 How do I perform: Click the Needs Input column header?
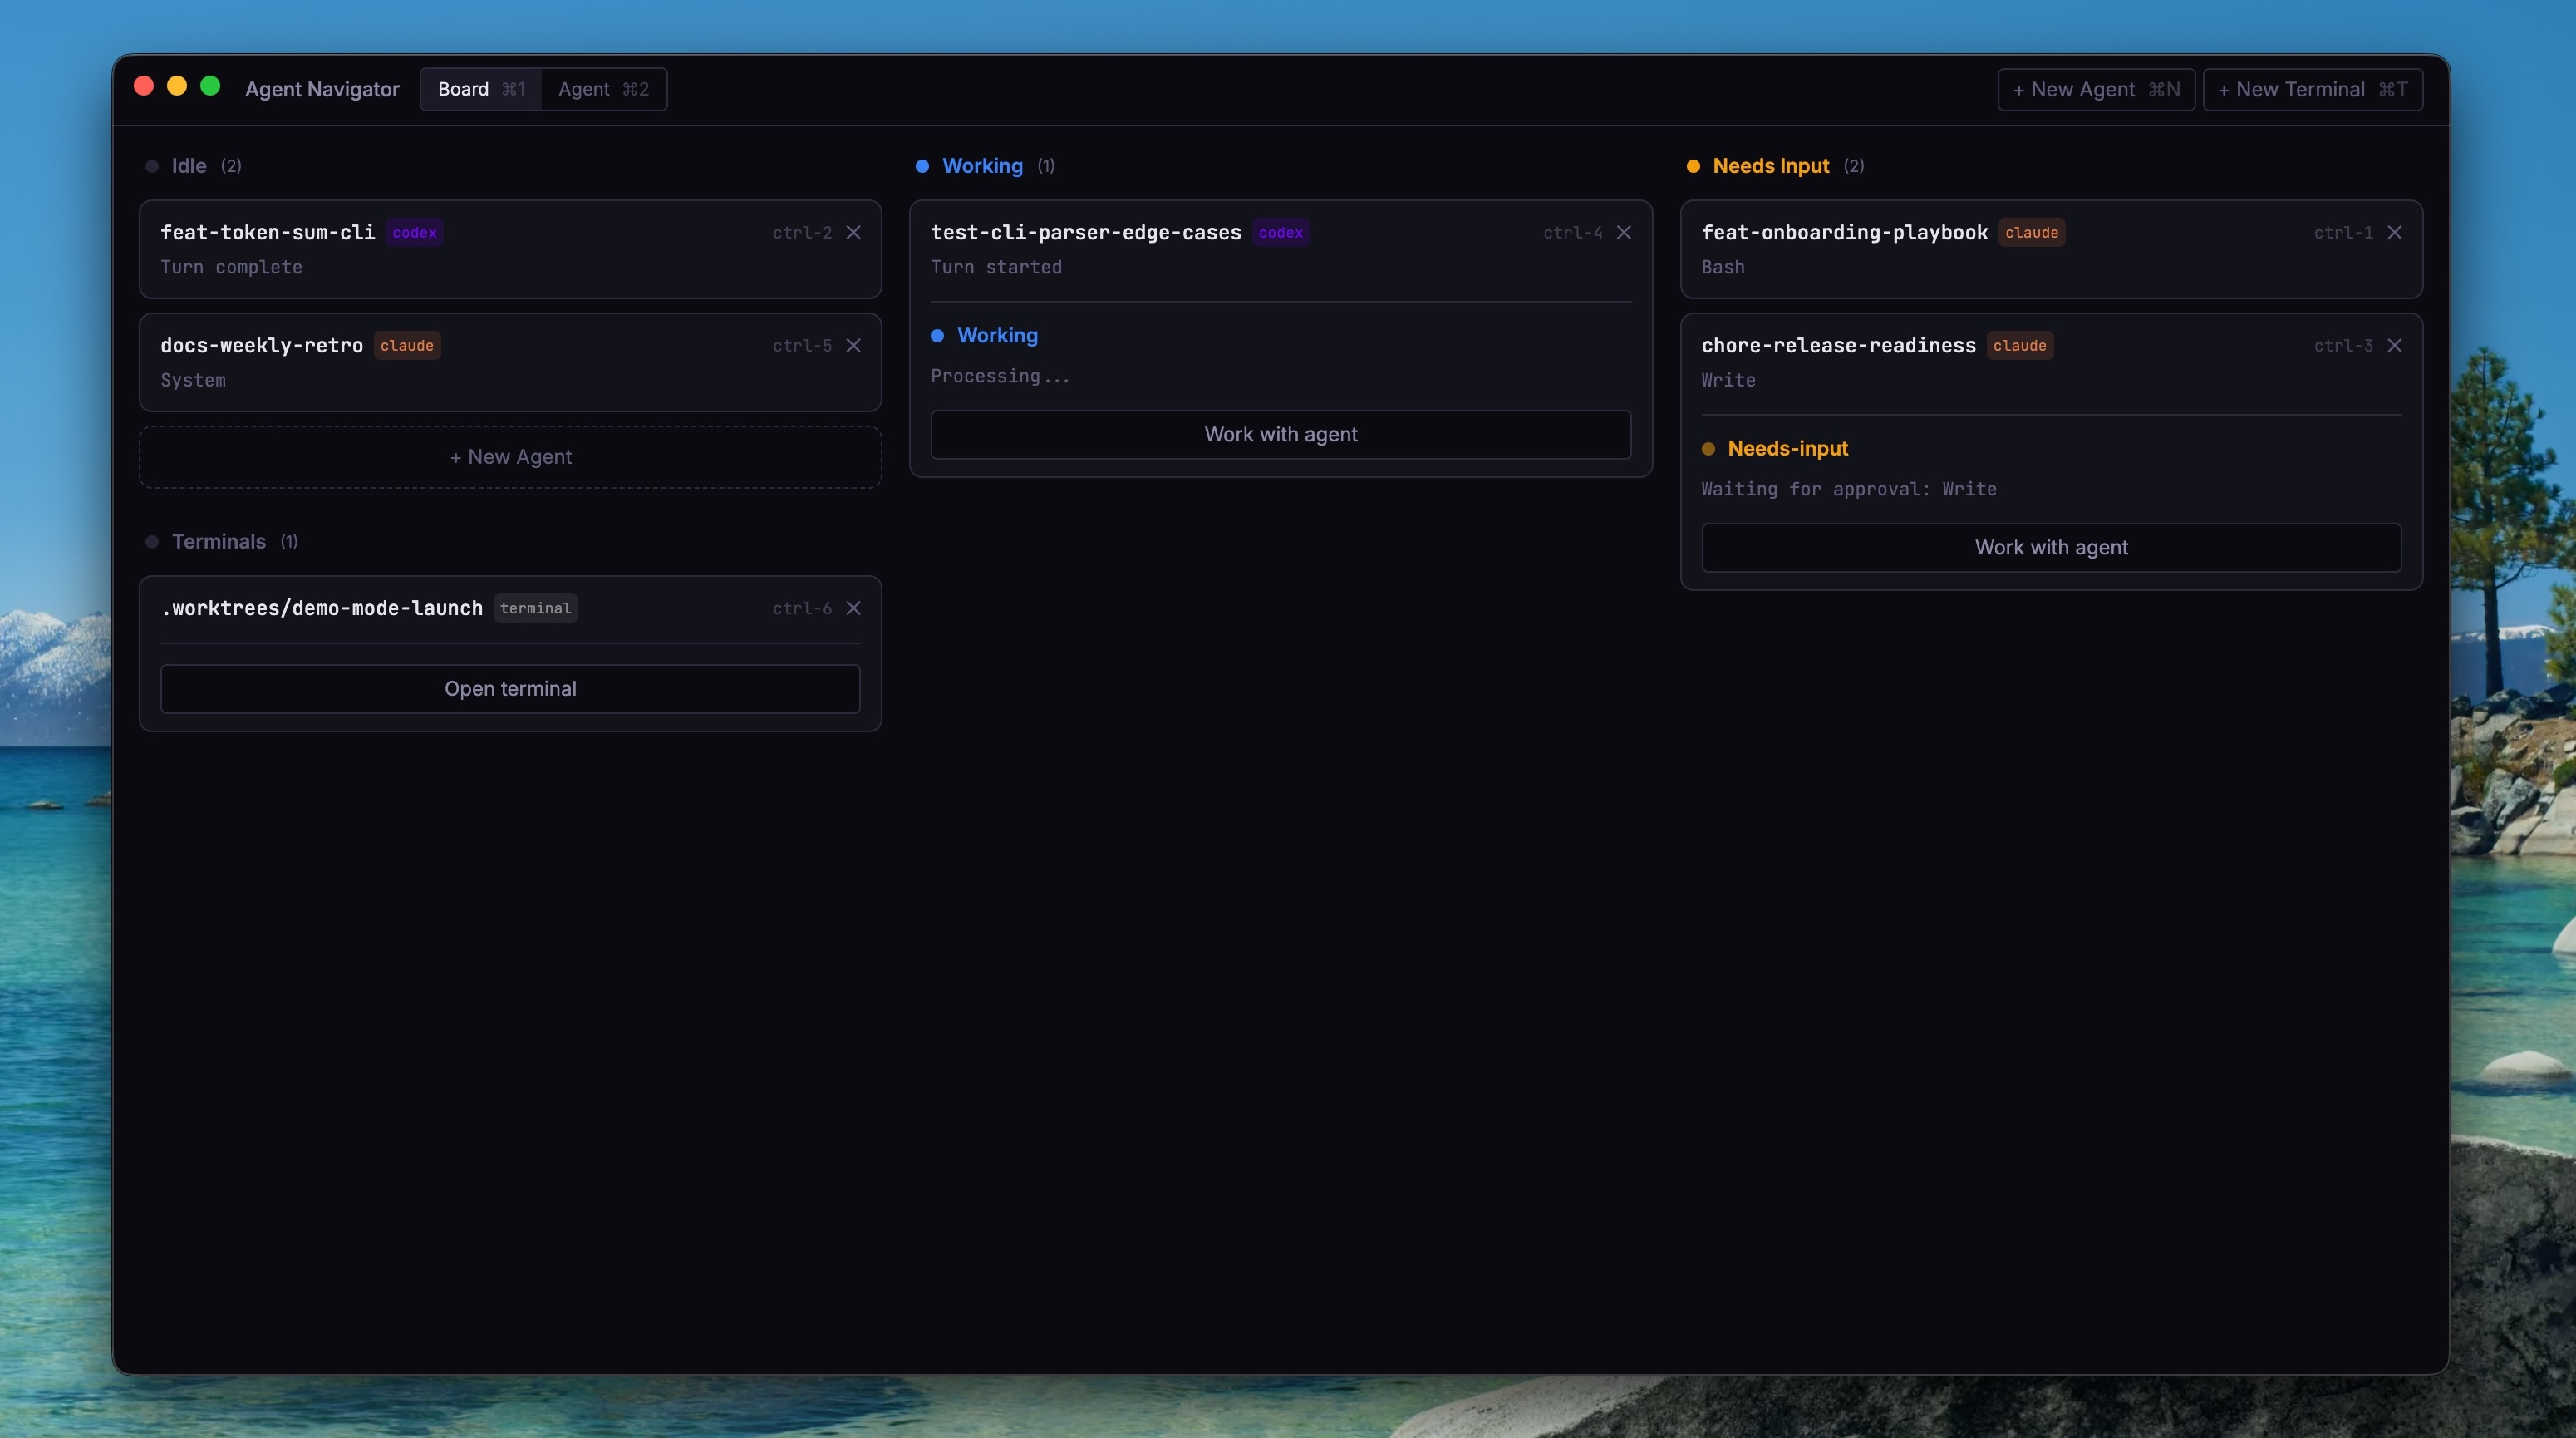[x=1770, y=166]
